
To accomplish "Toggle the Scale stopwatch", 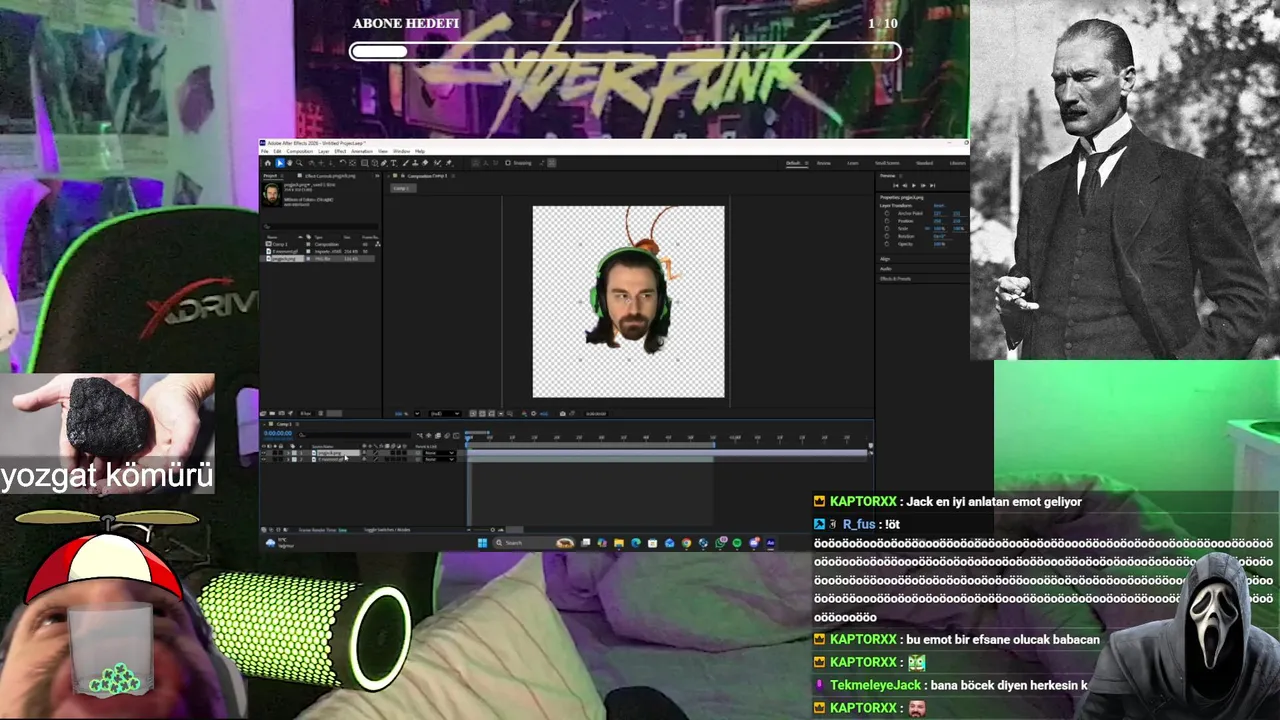I will pos(887,229).
